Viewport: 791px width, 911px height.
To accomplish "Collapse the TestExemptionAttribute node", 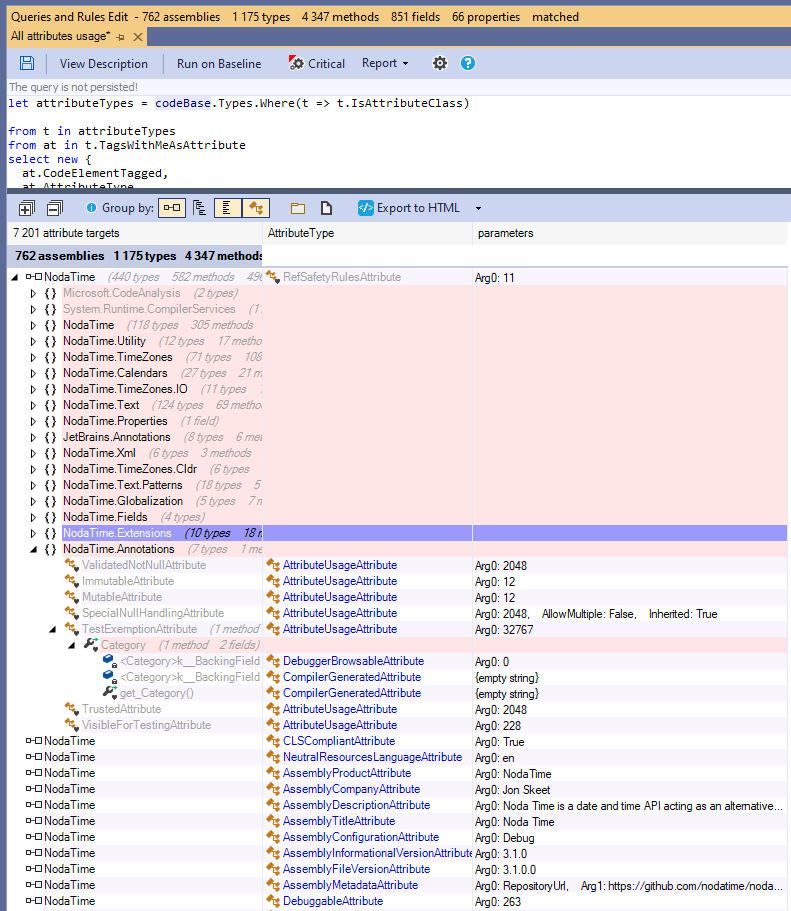I will coord(53,629).
